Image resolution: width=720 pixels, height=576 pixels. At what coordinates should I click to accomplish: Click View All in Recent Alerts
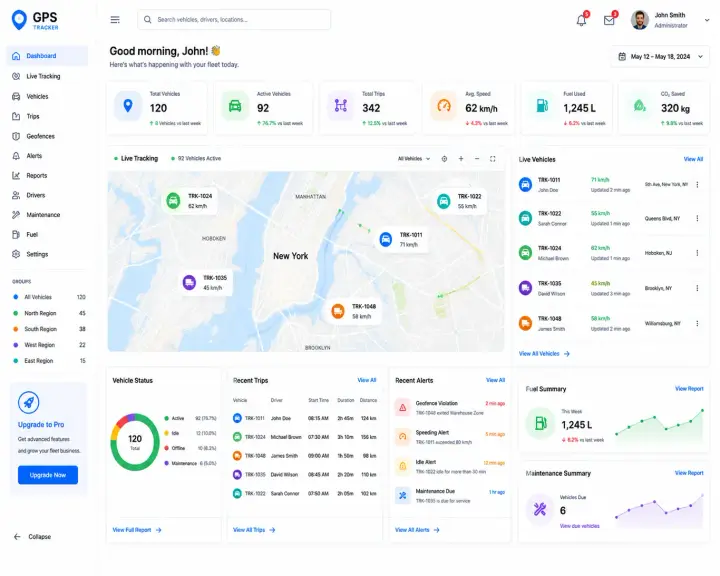[x=495, y=380]
